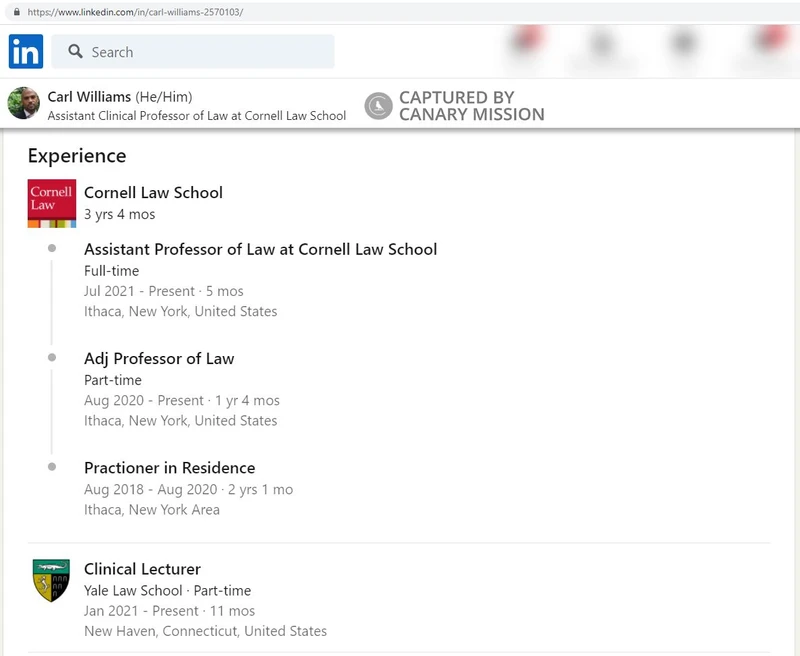Screen dimensions: 800x656
Task: Click the 'Part-time' label under Adj Professor
Action: point(113,381)
